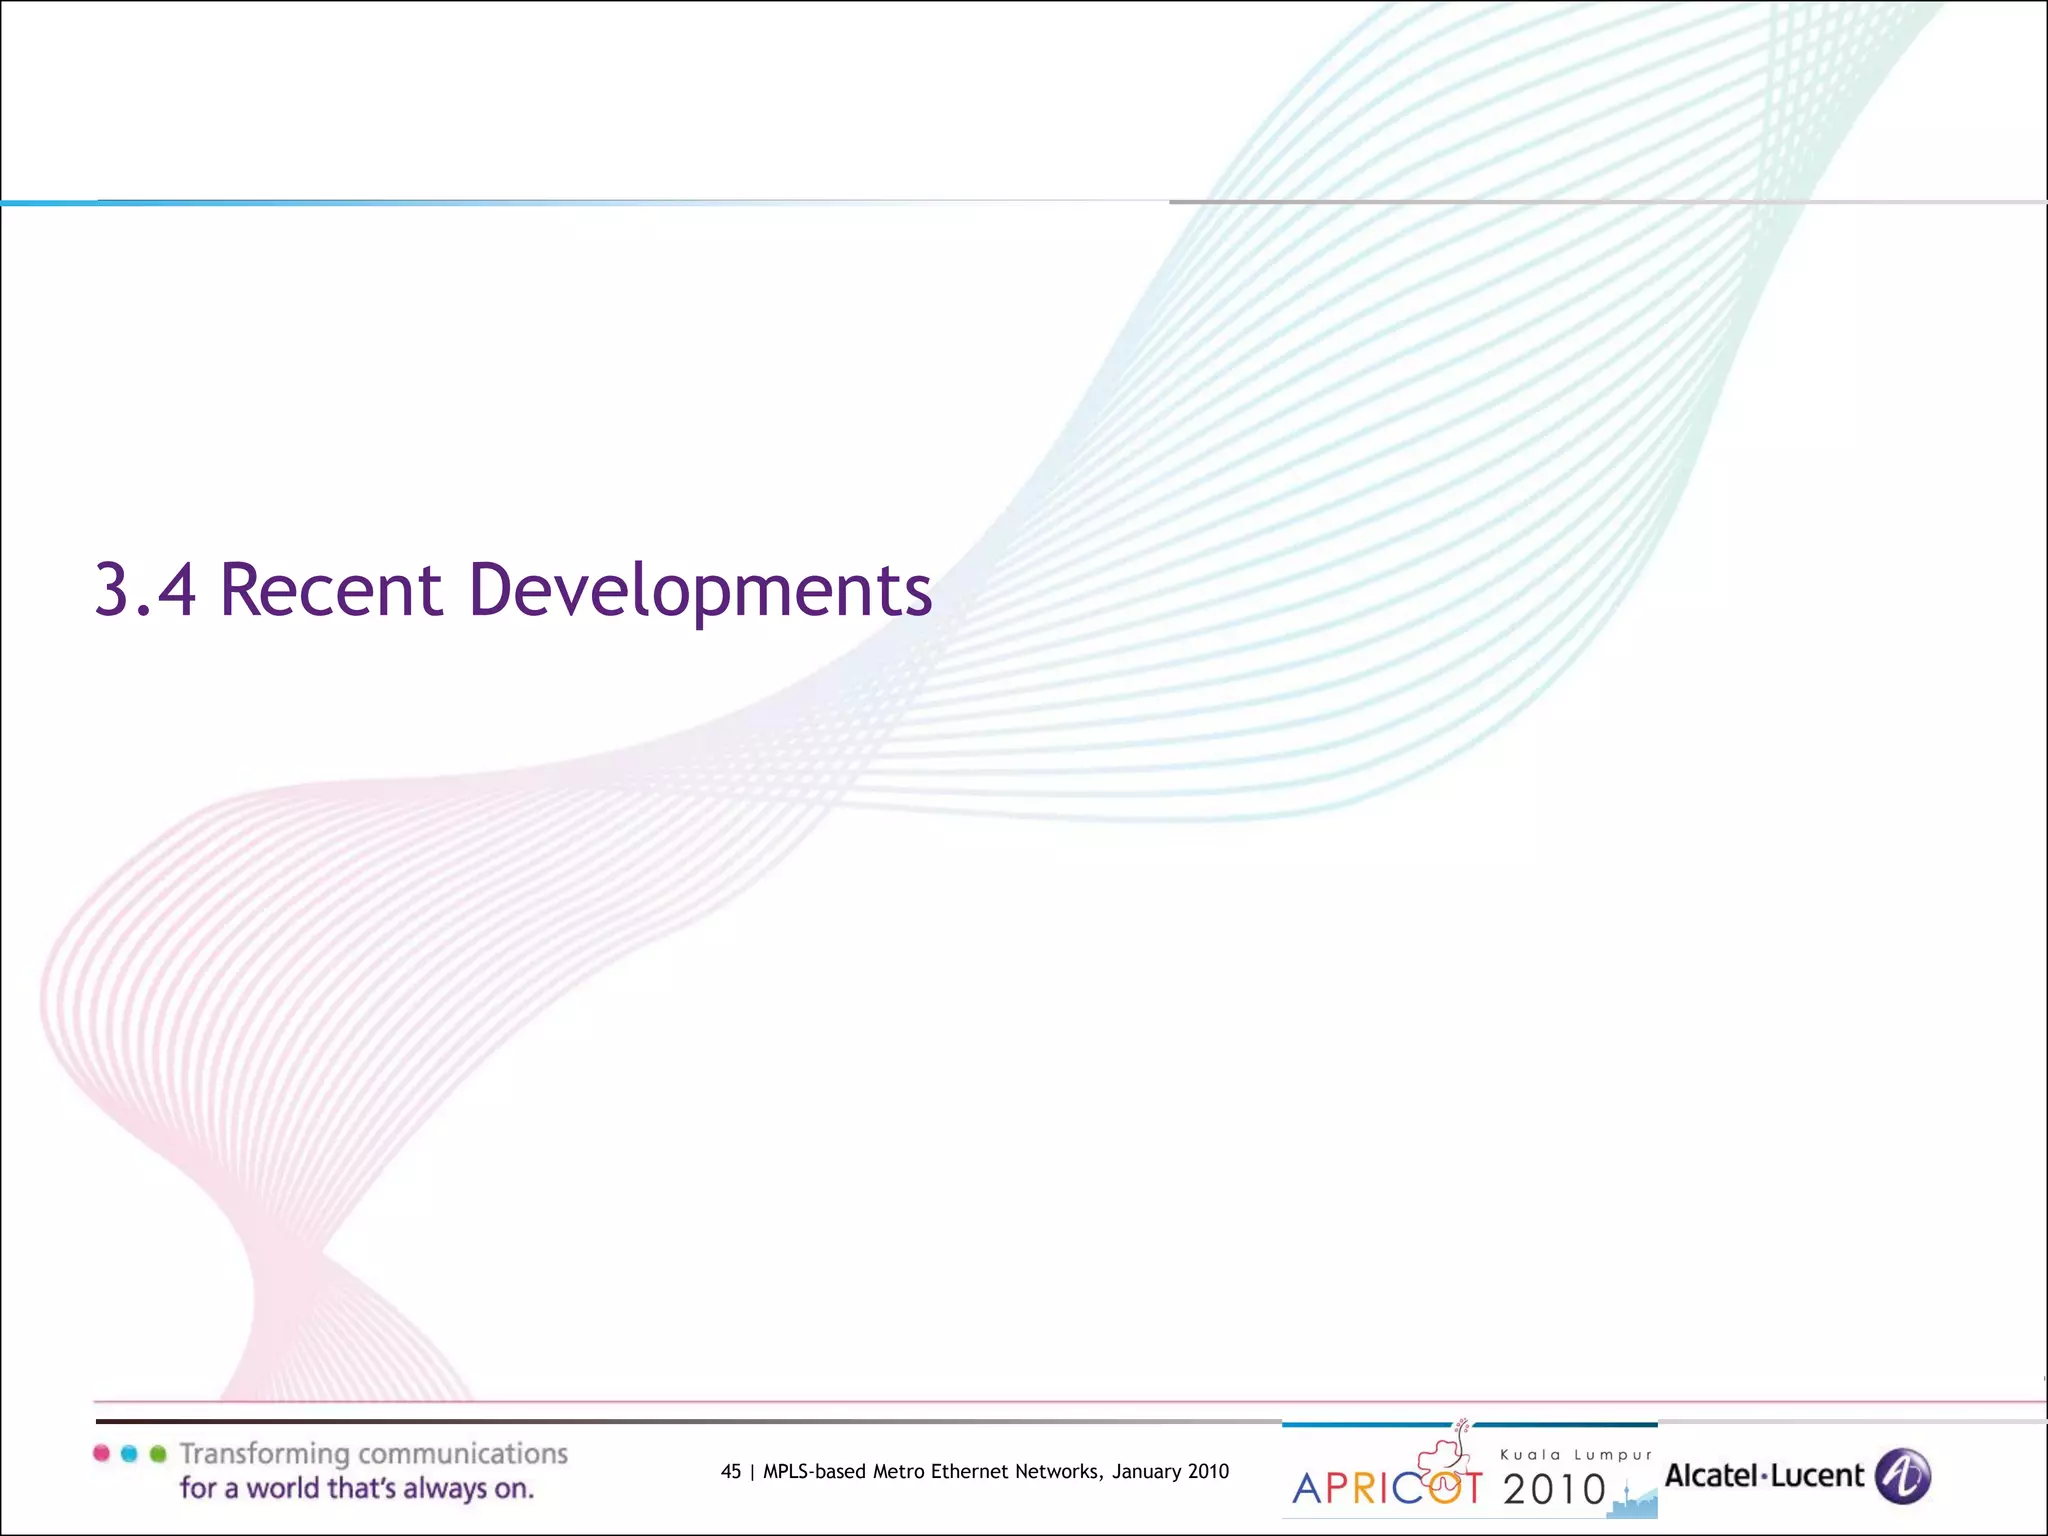Click the pink dot in footer
This screenshot has height=1536, width=2048.
(x=101, y=1453)
